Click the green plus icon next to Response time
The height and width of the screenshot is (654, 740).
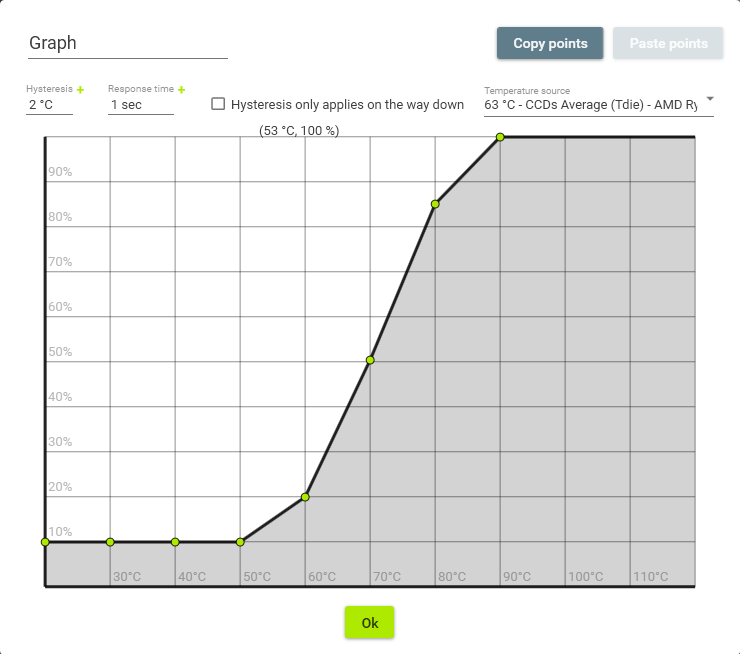tap(182, 90)
